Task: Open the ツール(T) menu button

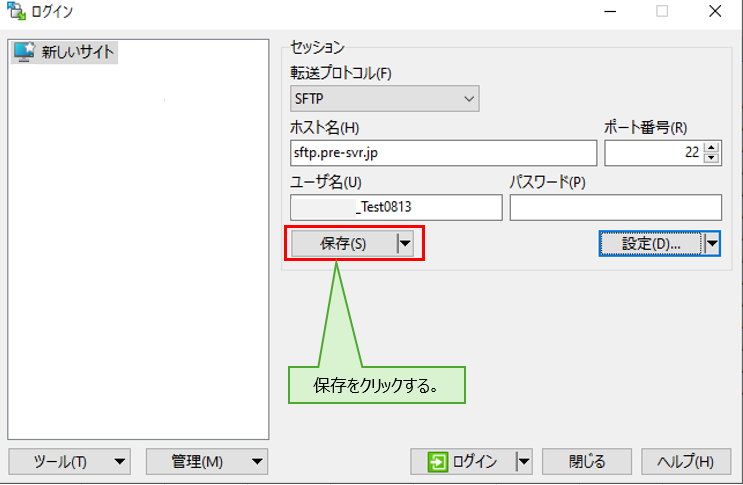Action: click(x=69, y=461)
